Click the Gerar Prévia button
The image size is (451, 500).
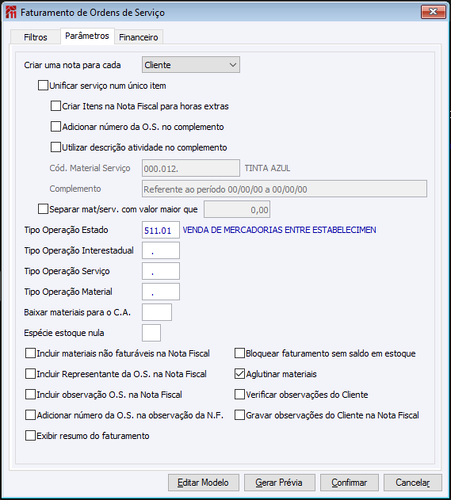pos(279,483)
